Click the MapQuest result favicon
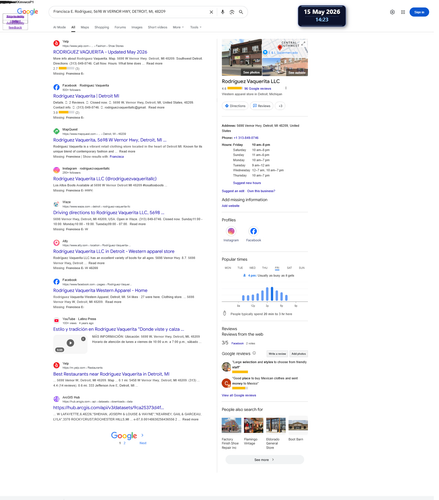439x500 pixels. point(56,131)
